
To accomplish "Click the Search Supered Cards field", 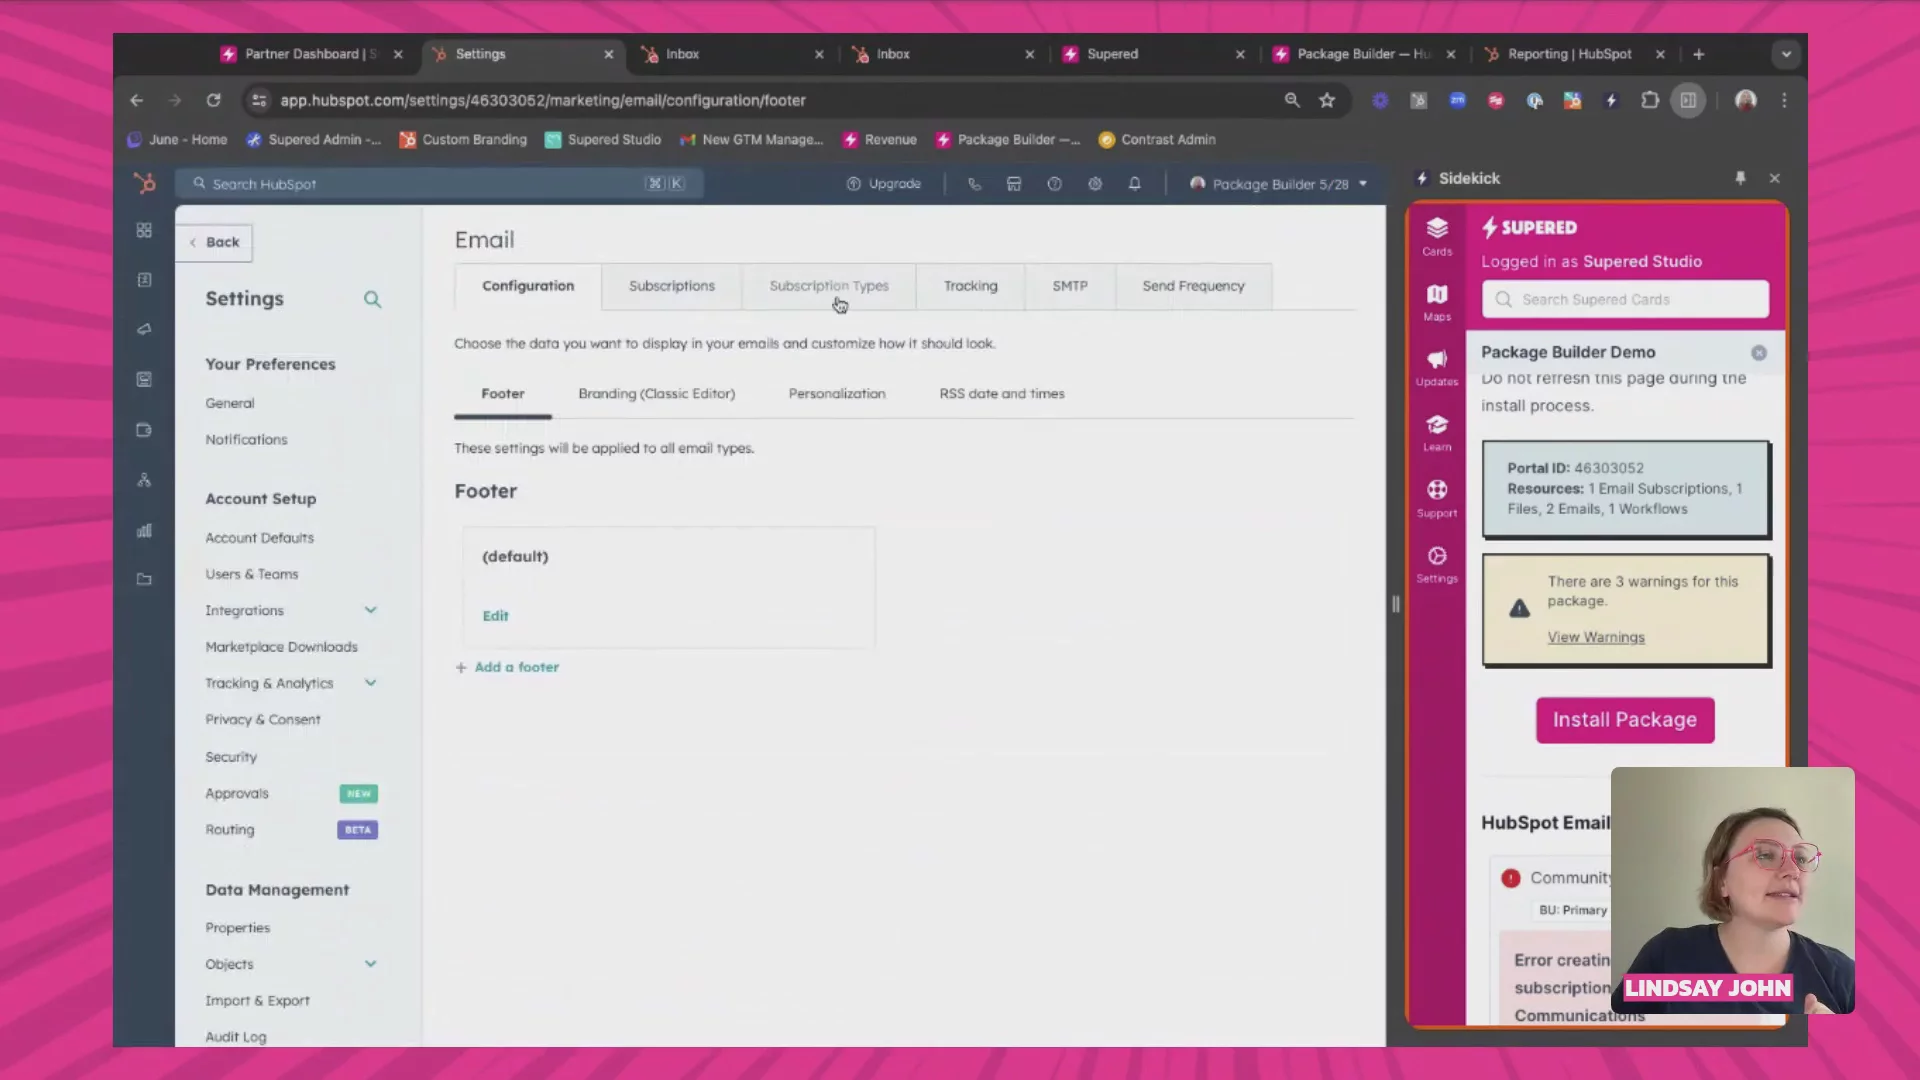I will [x=1625, y=299].
